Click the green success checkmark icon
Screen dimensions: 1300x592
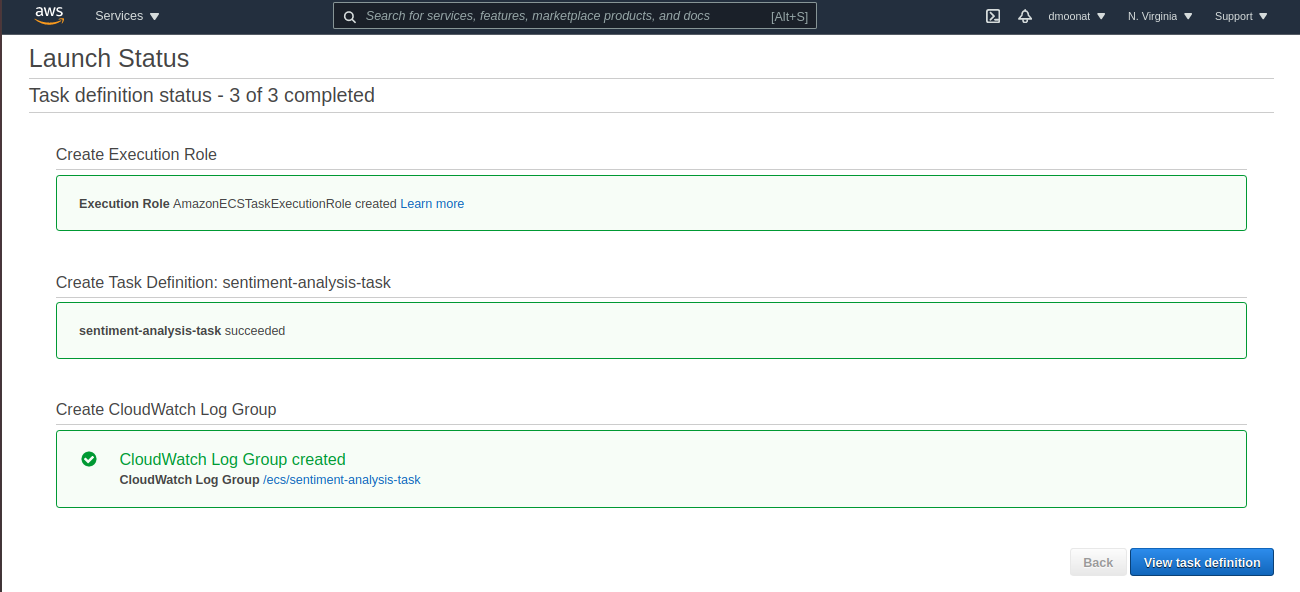pyautogui.click(x=89, y=459)
